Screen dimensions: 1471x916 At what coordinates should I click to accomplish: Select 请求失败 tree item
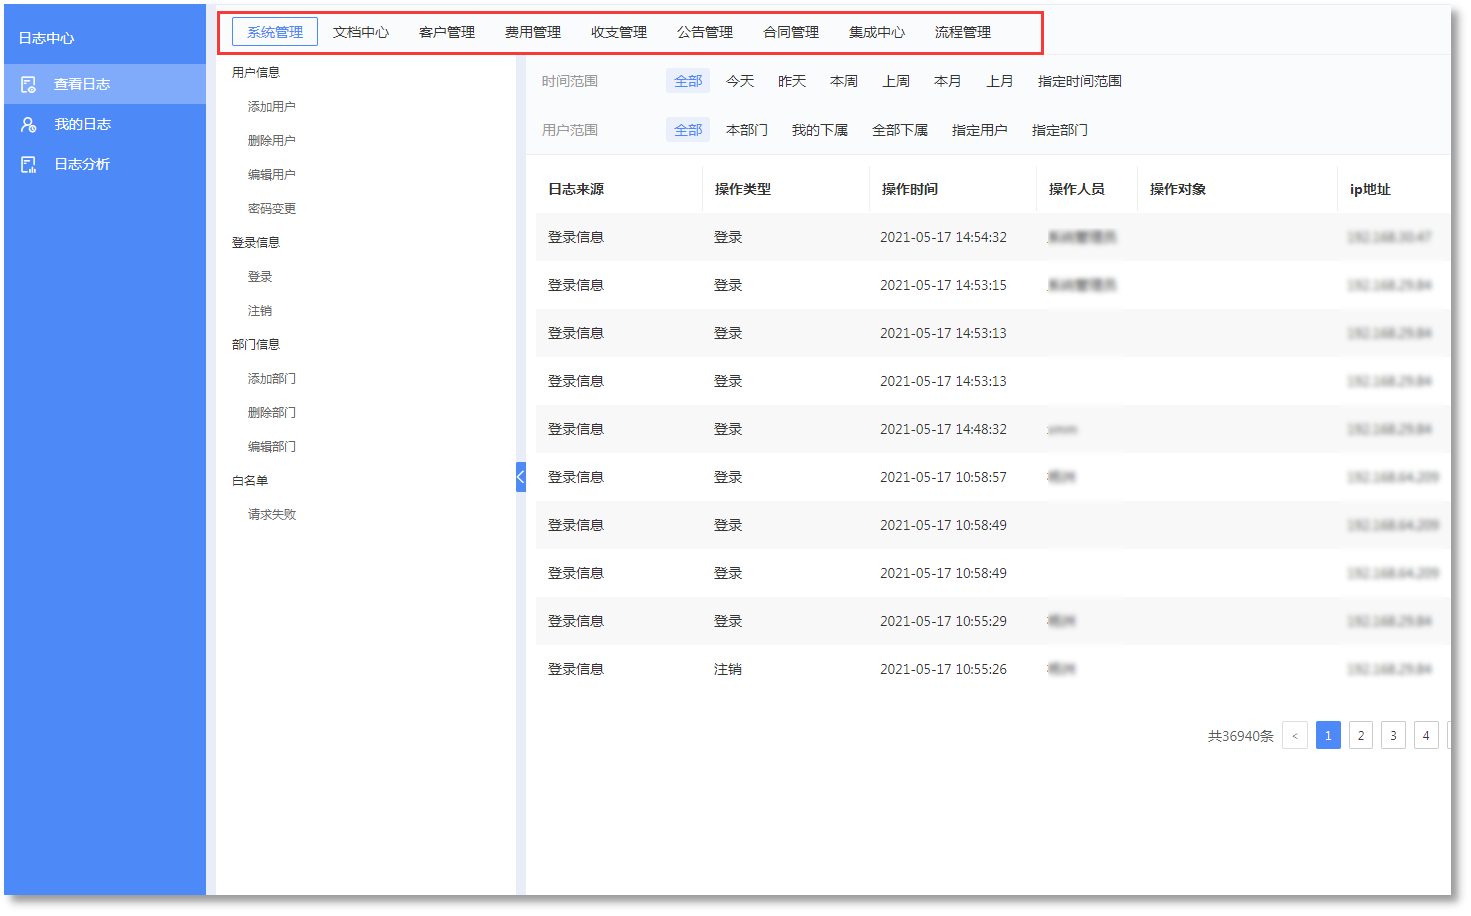coord(272,514)
